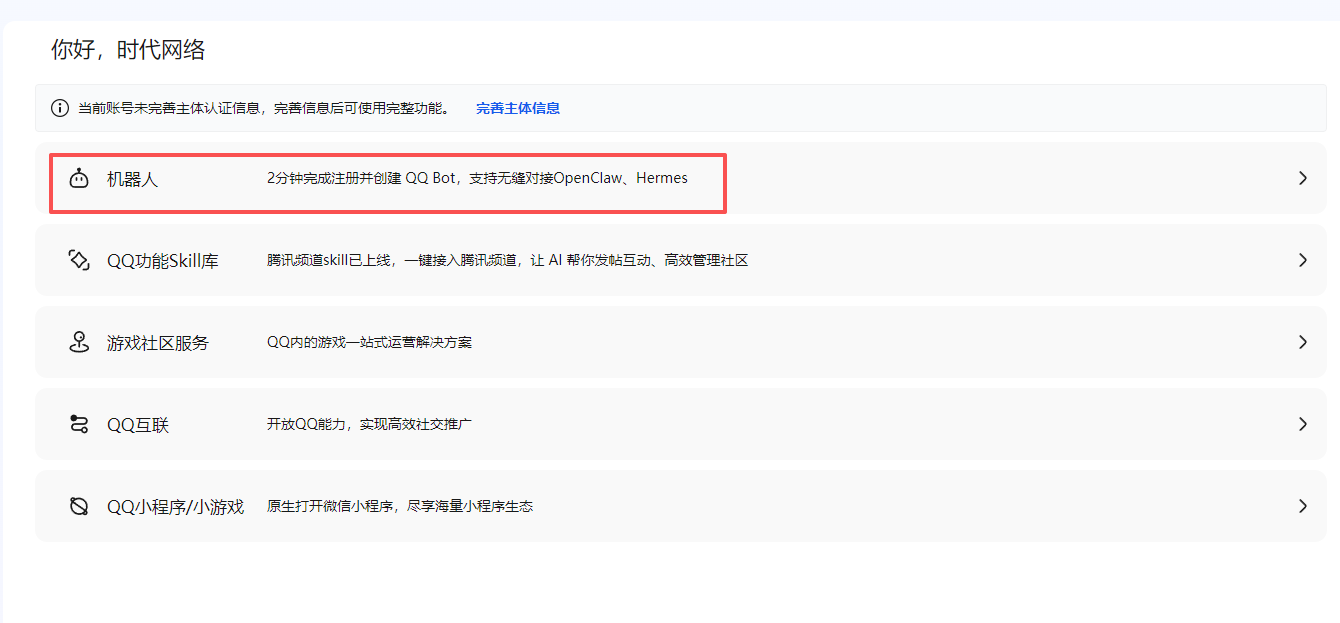Select the 游戏社区服务 label
1340x623 pixels.
coord(158,343)
